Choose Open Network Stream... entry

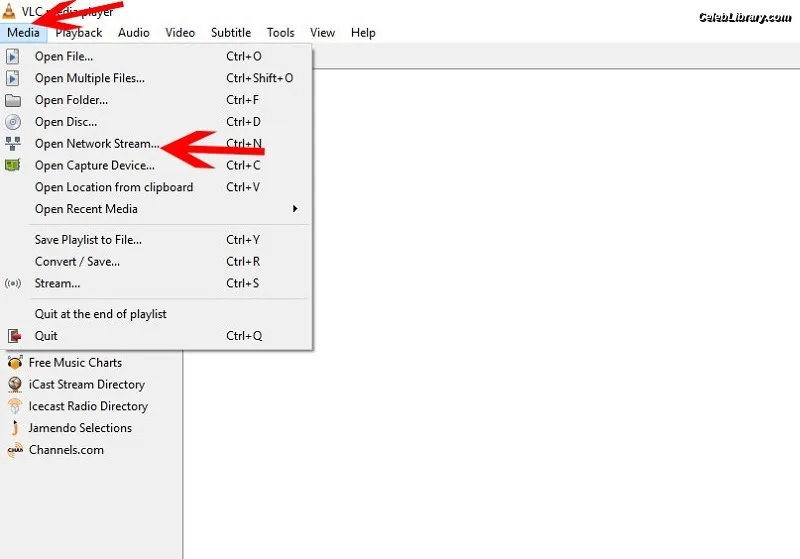pyautogui.click(x=156, y=144)
